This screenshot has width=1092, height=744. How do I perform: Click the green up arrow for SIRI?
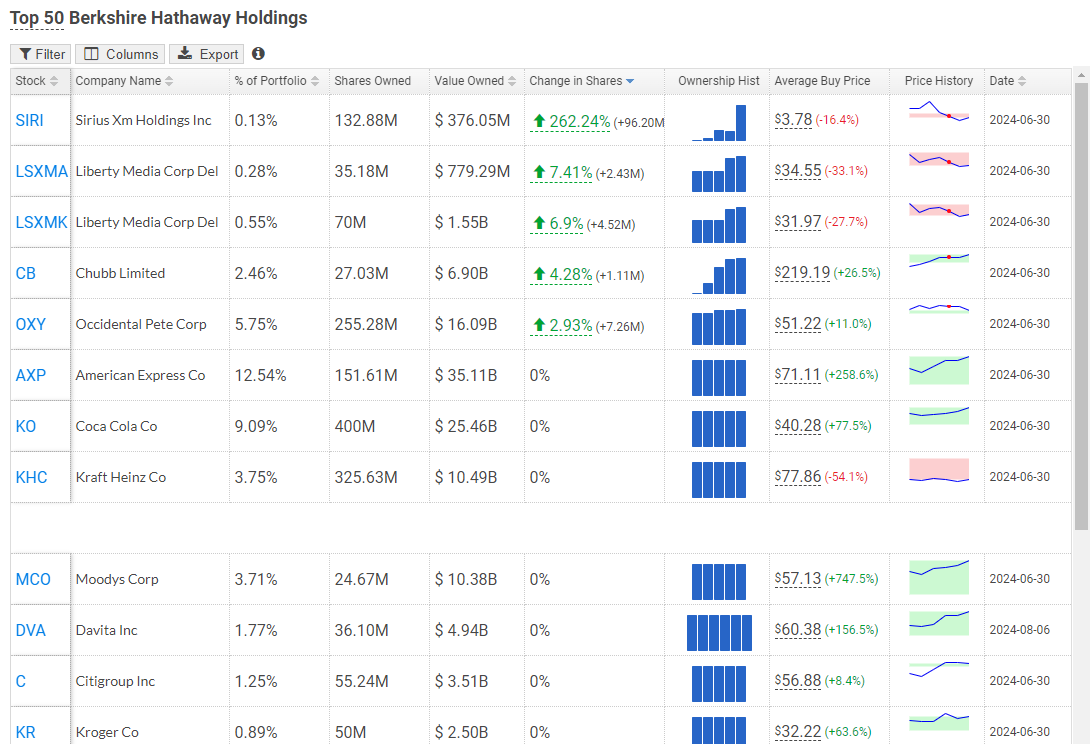[538, 121]
